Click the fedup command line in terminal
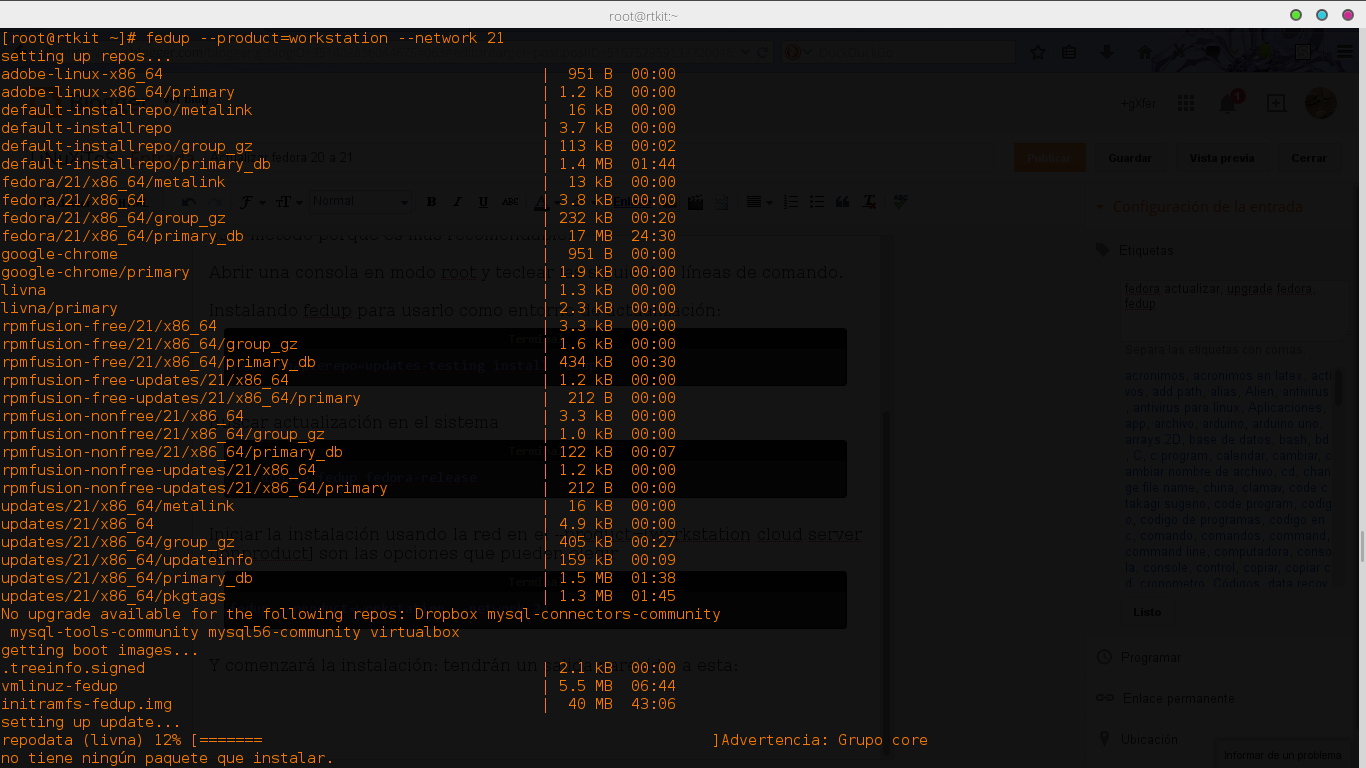The image size is (1366, 768). click(x=253, y=38)
